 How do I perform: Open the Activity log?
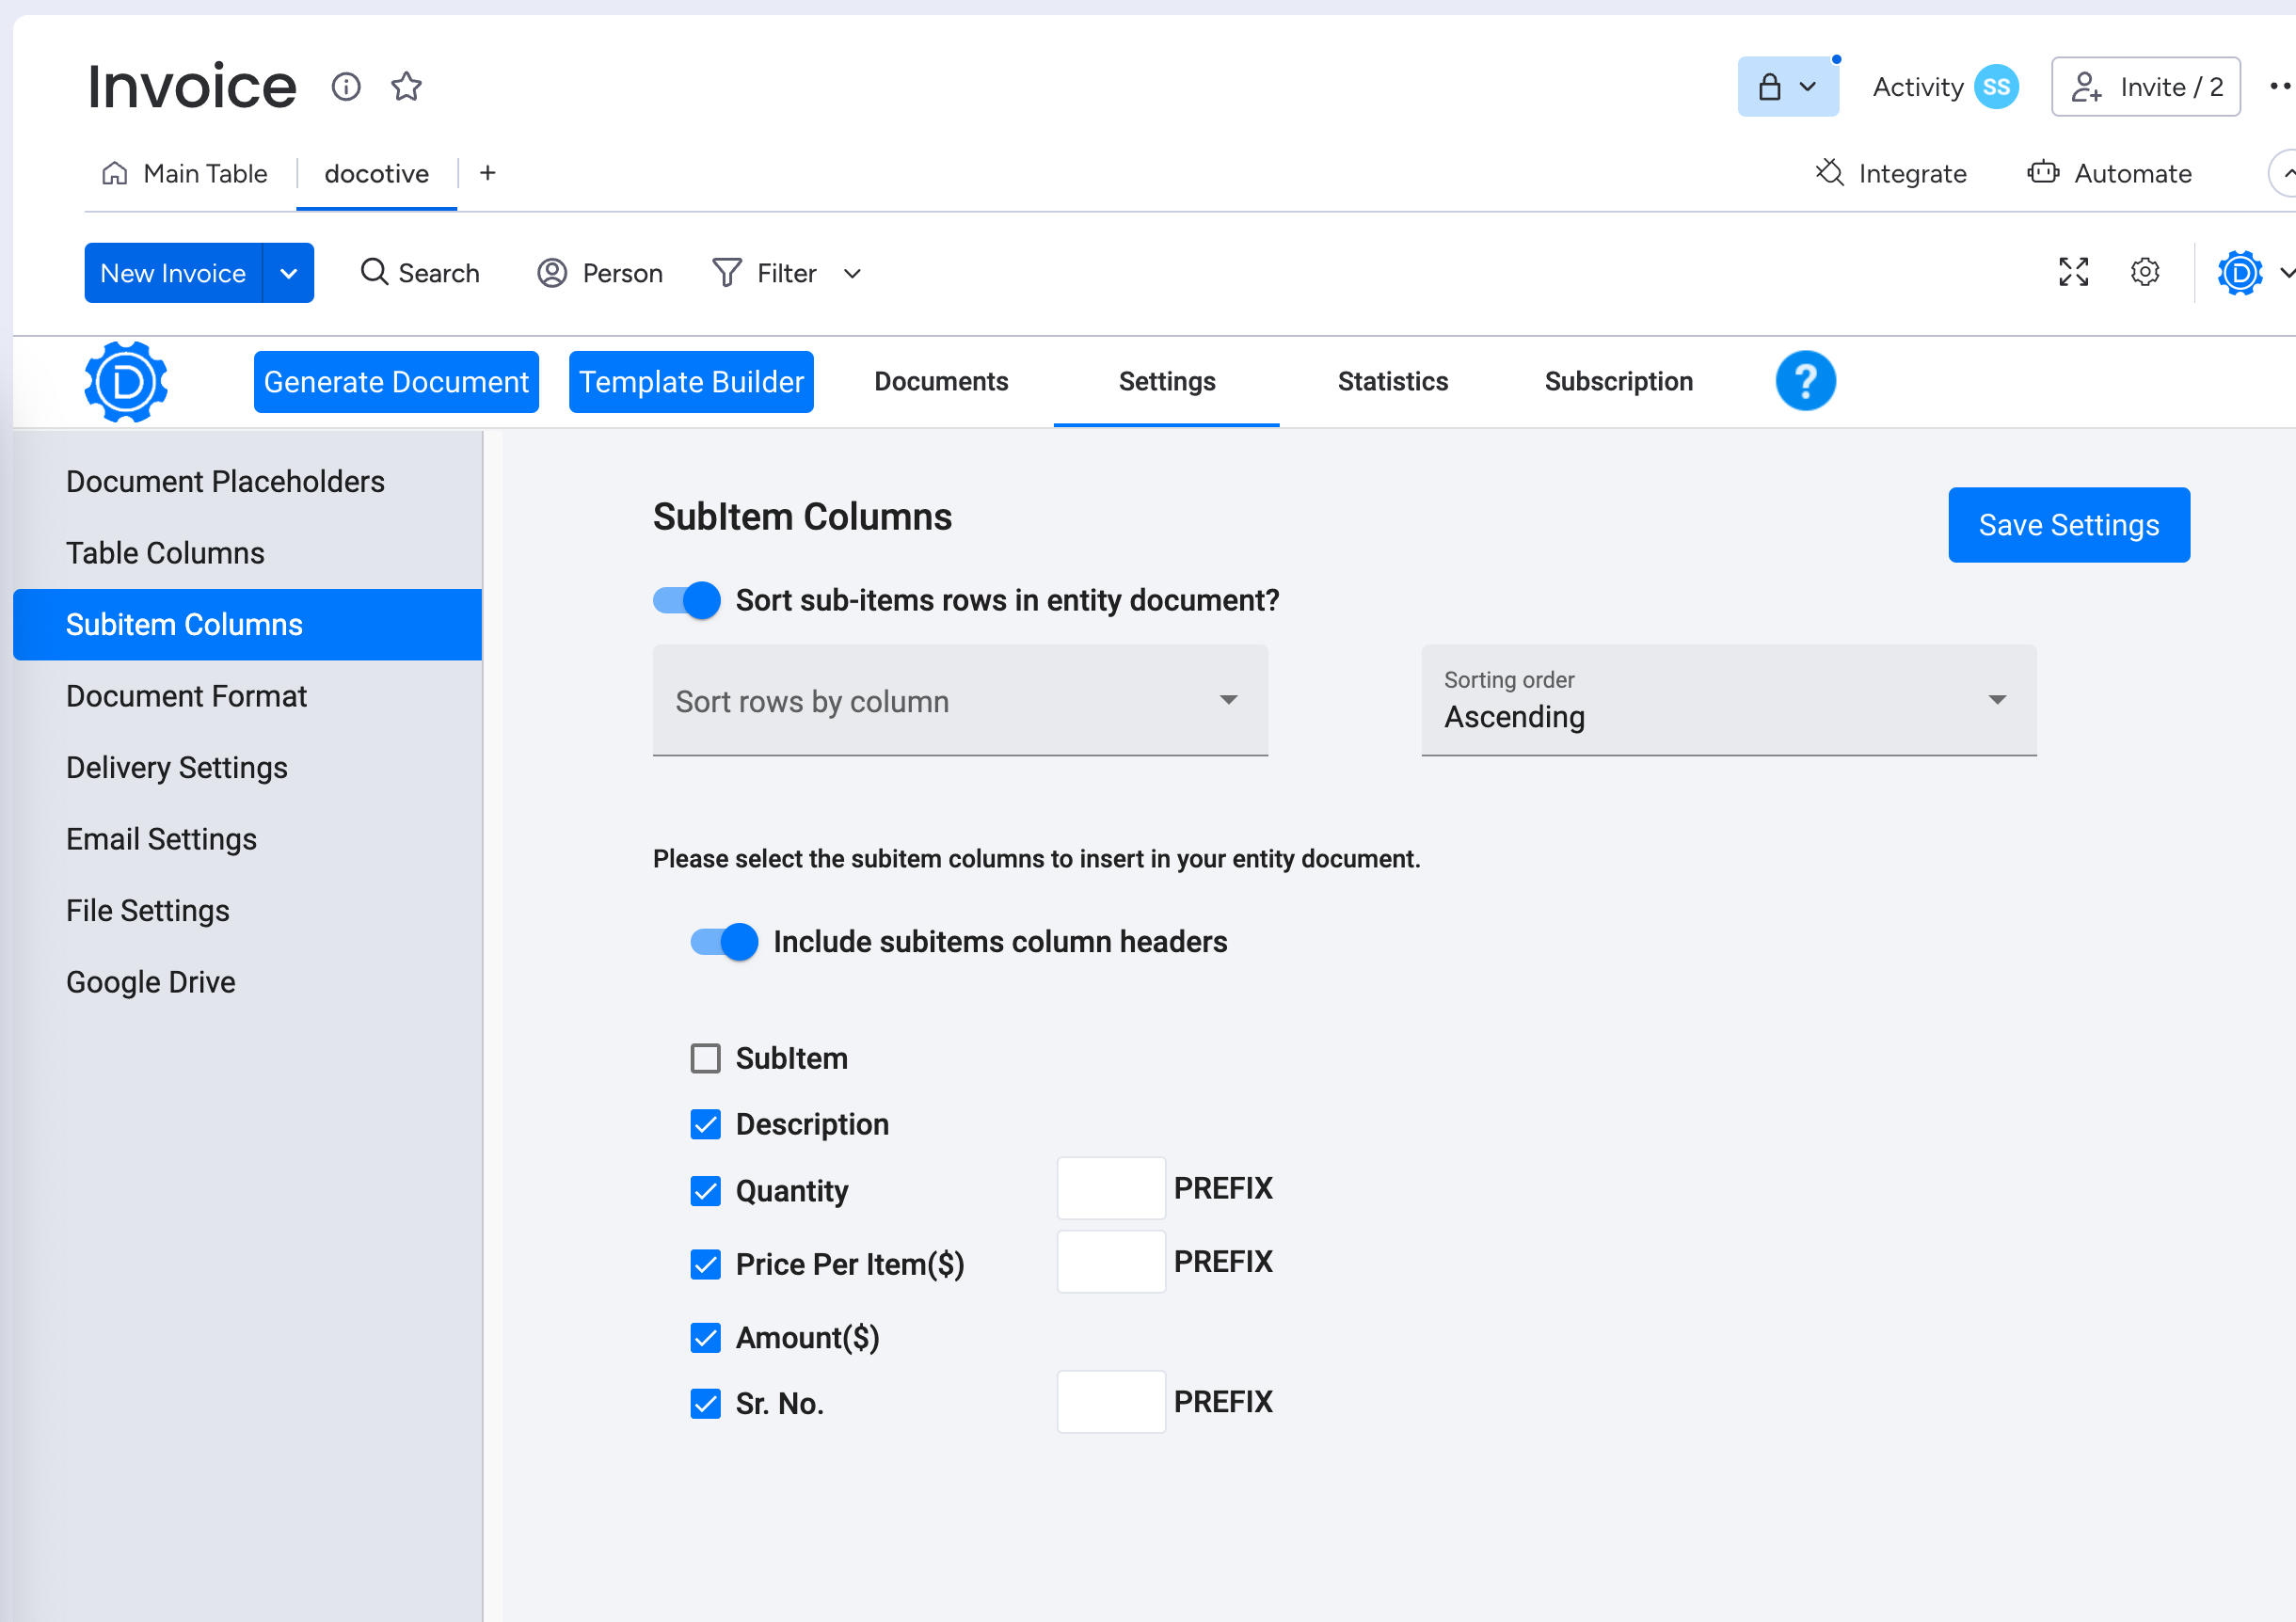(x=1918, y=87)
